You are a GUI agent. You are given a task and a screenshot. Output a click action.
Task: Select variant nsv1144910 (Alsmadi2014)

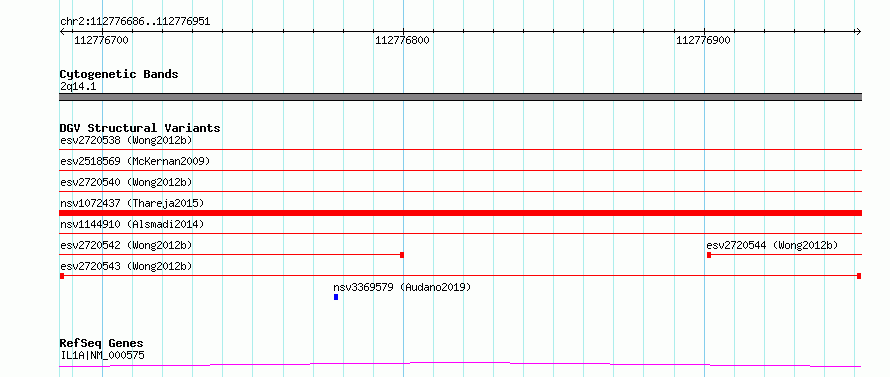(x=132, y=224)
